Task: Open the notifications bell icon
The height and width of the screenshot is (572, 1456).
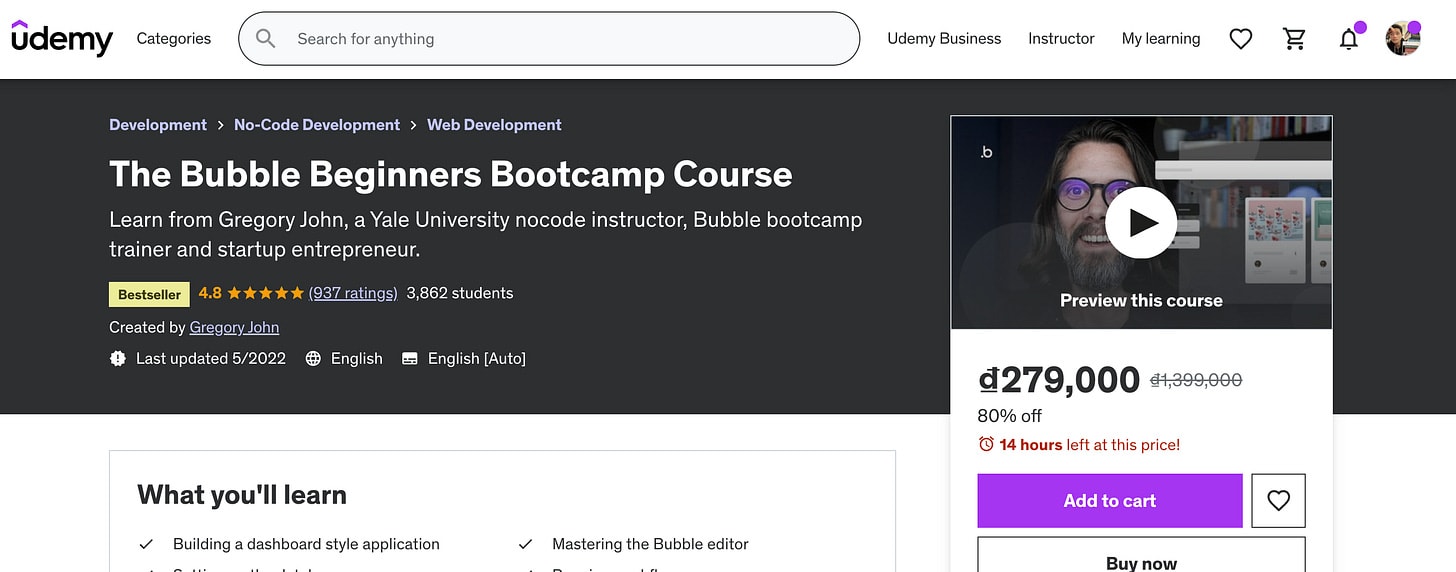Action: click(1349, 38)
